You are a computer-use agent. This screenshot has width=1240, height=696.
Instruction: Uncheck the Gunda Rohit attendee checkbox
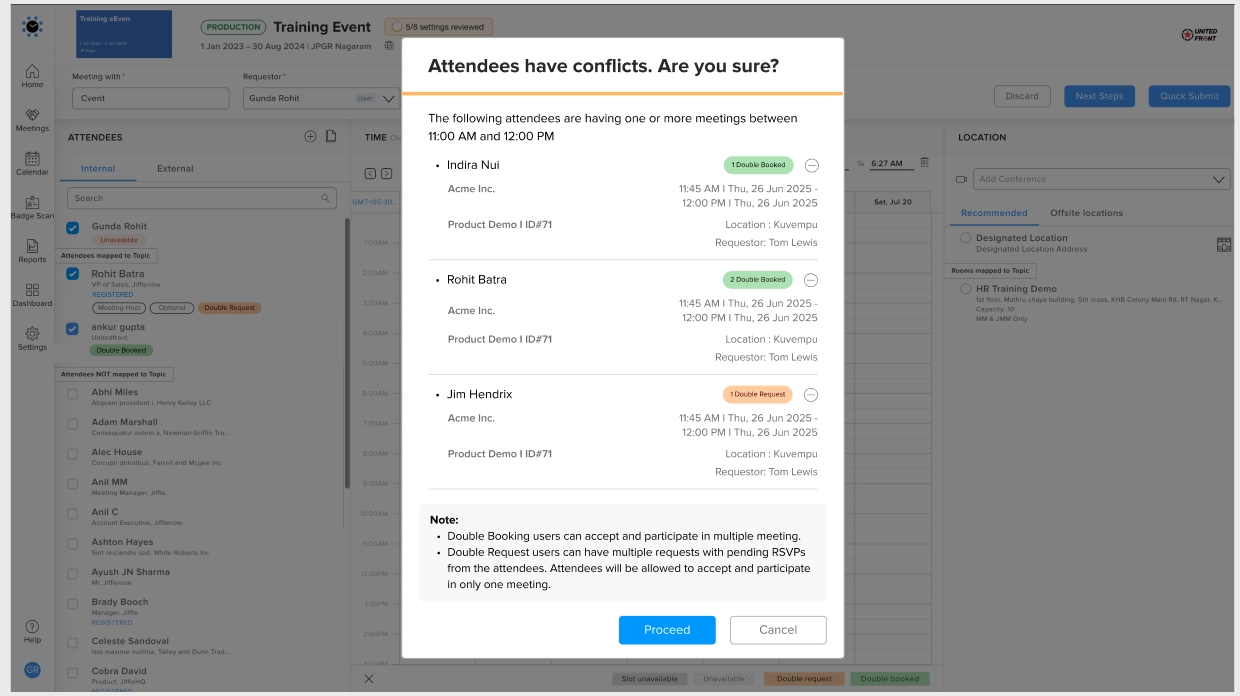pos(72,228)
